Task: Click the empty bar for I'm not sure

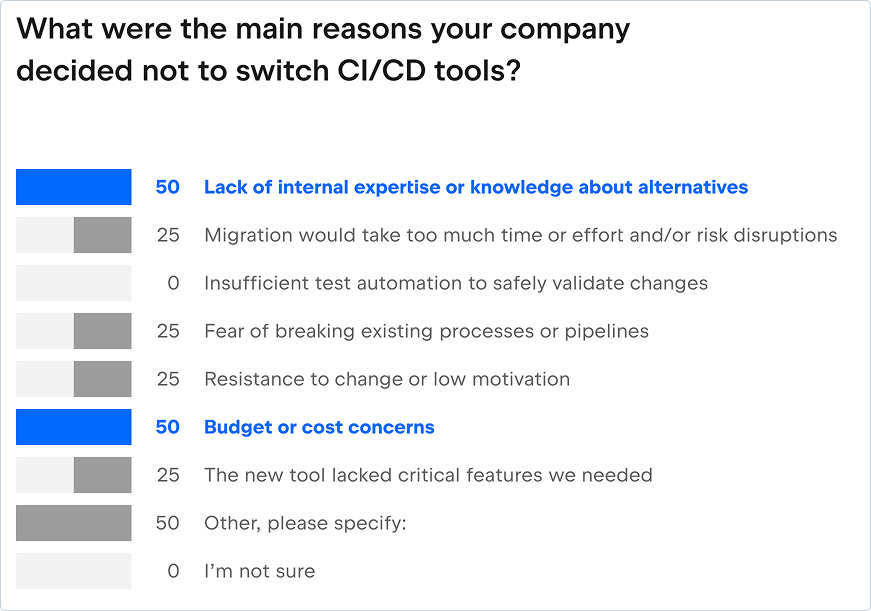Action: 74,571
